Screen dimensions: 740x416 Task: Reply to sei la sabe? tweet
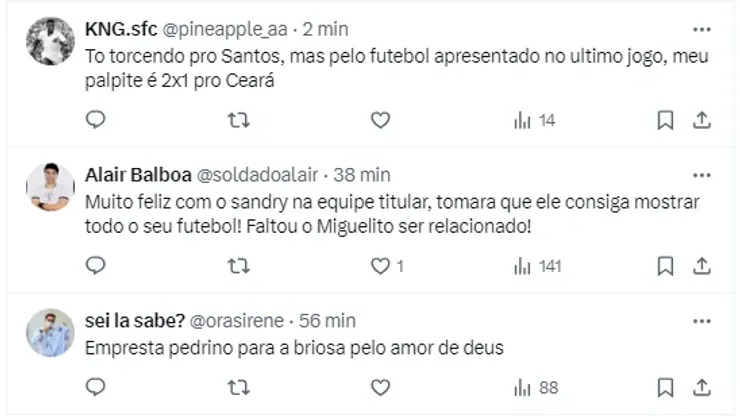[96, 387]
